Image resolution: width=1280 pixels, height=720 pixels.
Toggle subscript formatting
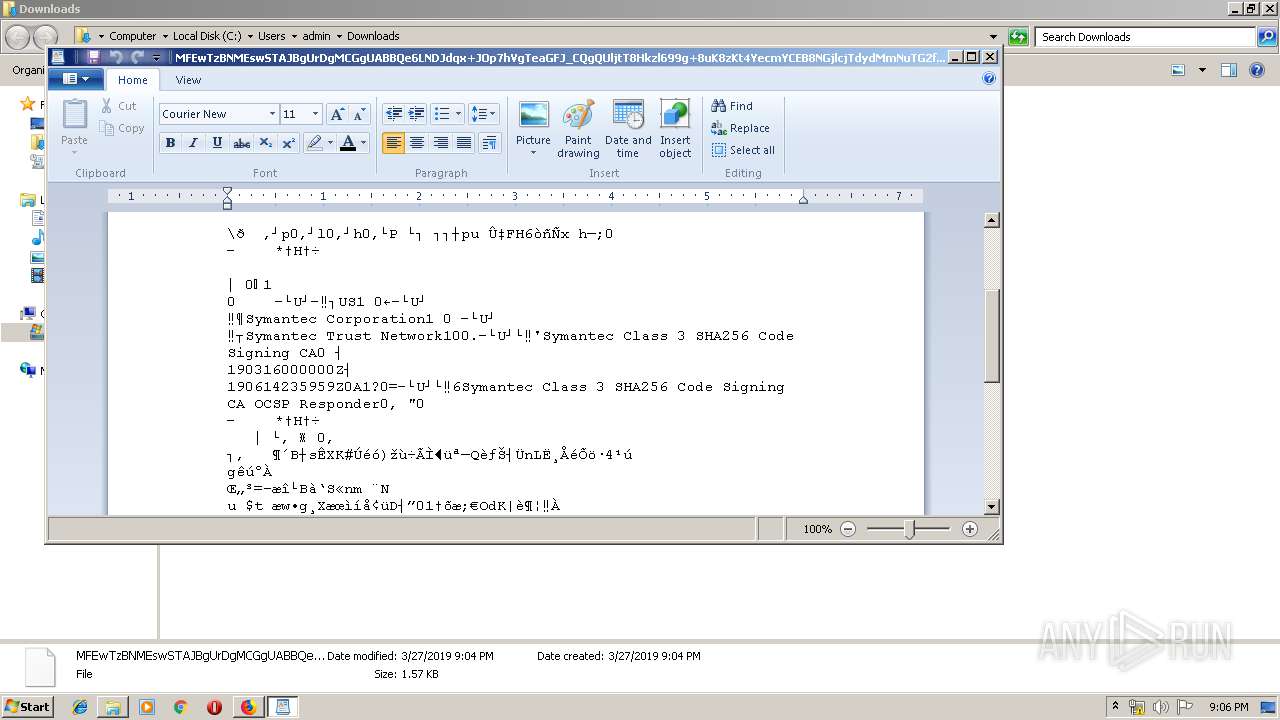pos(265,143)
